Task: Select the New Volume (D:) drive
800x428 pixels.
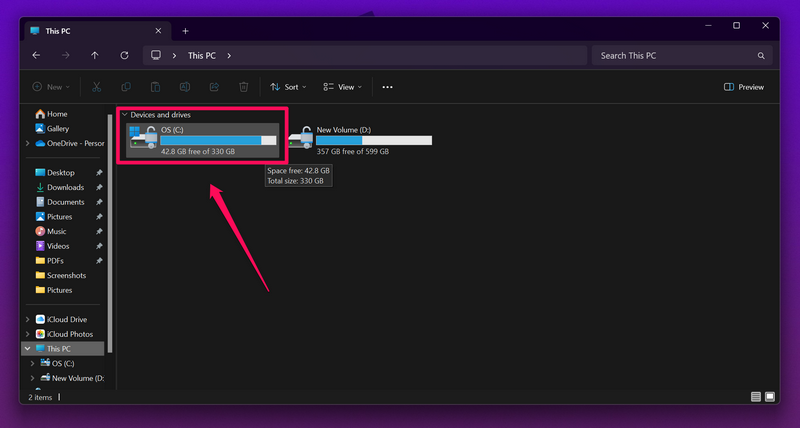Action: pyautogui.click(x=360, y=140)
